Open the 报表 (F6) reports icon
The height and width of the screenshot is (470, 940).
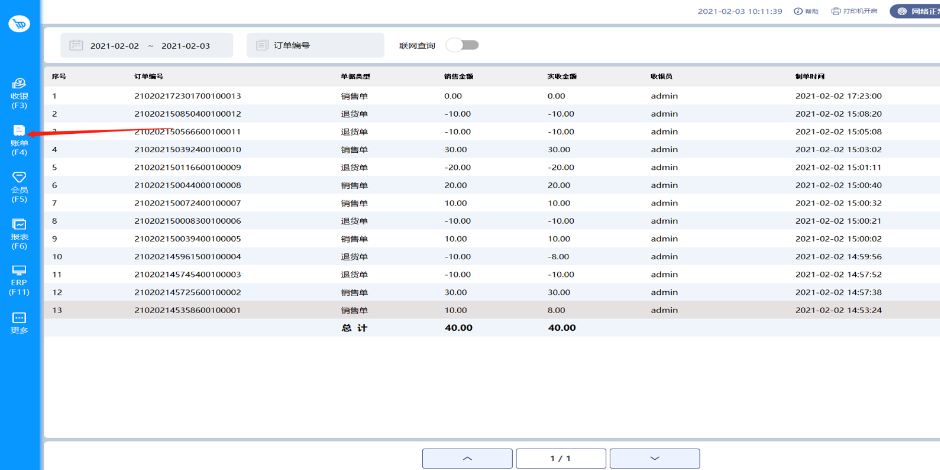coord(19,231)
